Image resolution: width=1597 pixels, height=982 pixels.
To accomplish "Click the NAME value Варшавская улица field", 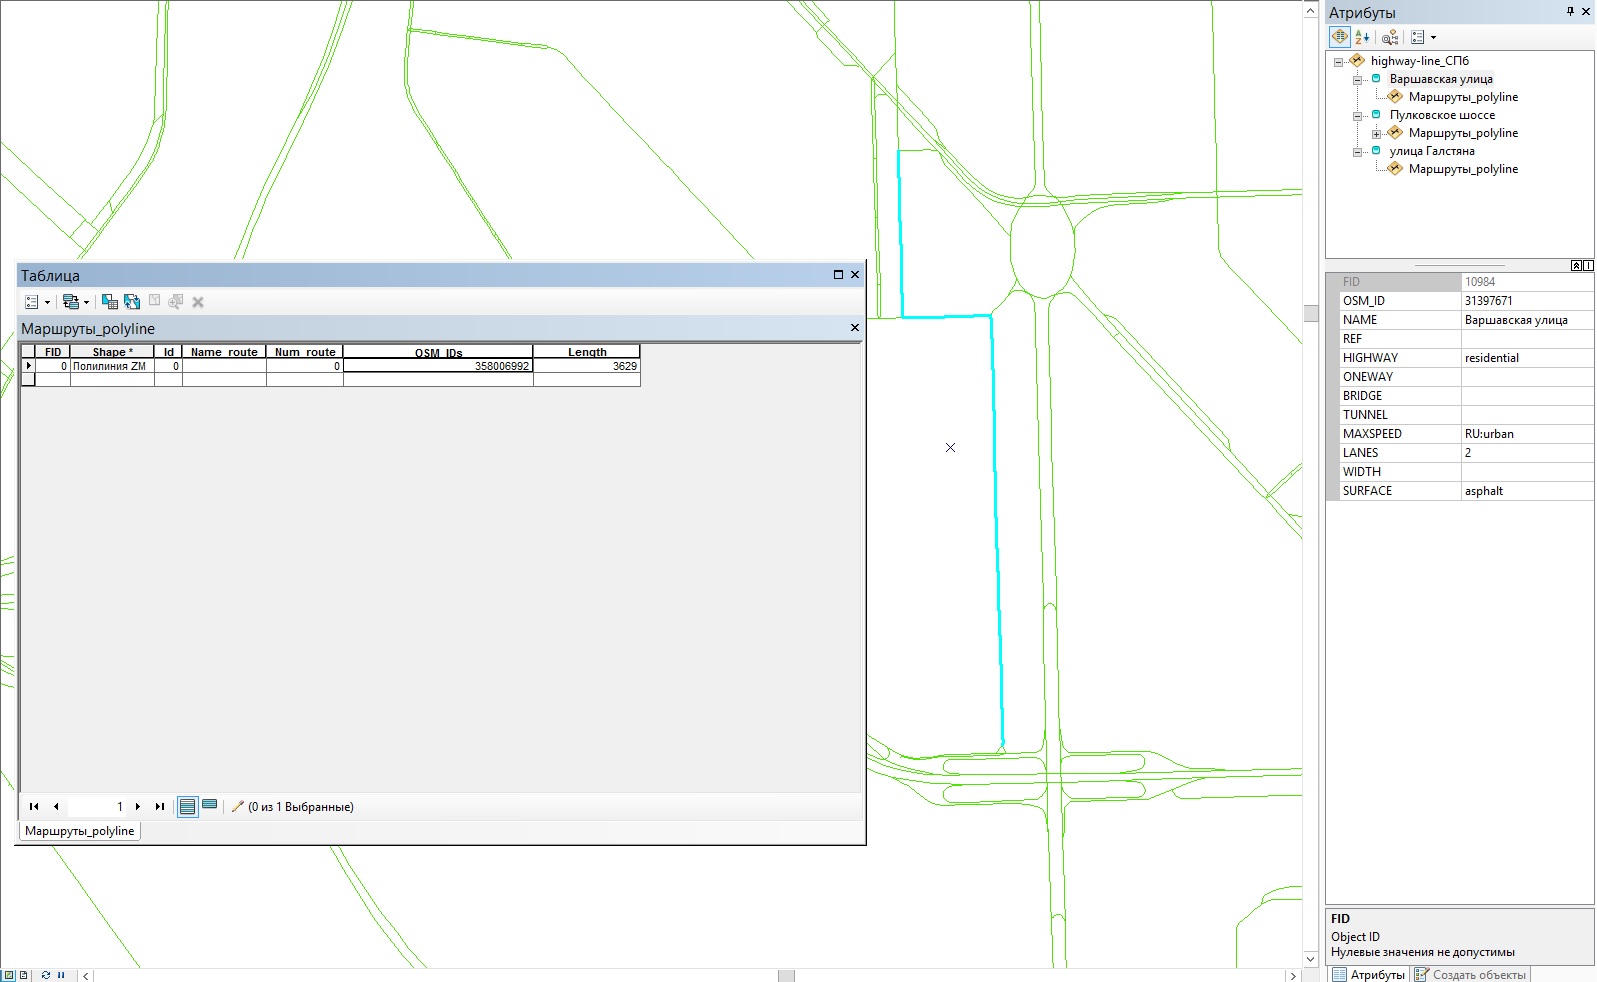I will click(x=1527, y=320).
